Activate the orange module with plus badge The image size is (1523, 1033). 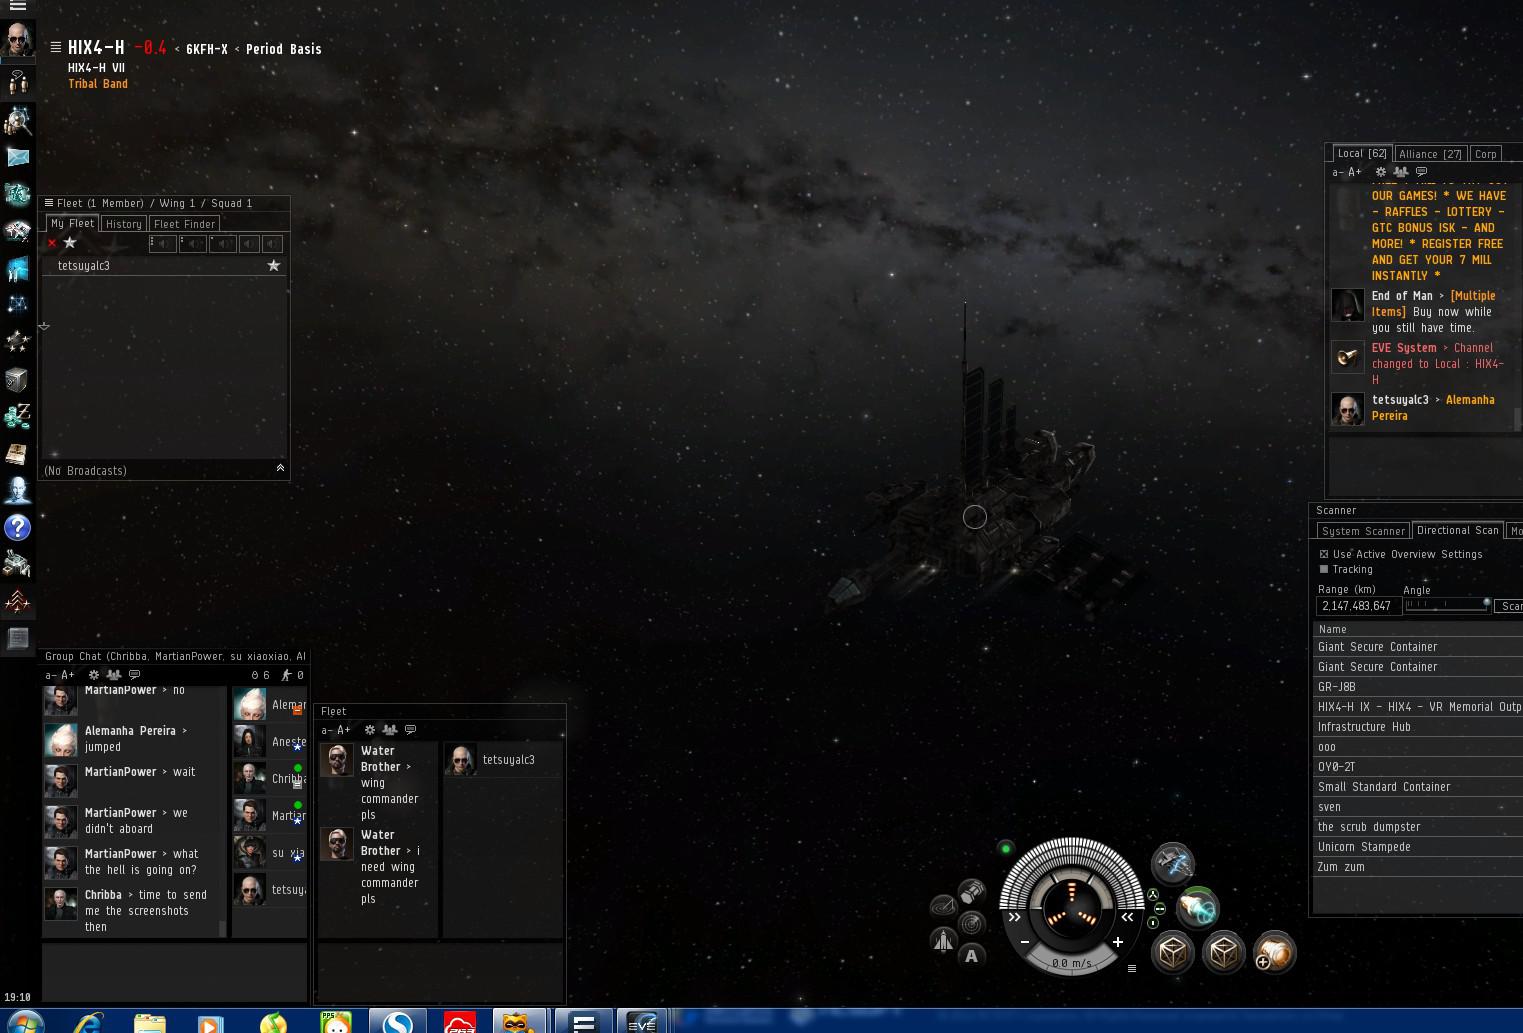[1274, 952]
